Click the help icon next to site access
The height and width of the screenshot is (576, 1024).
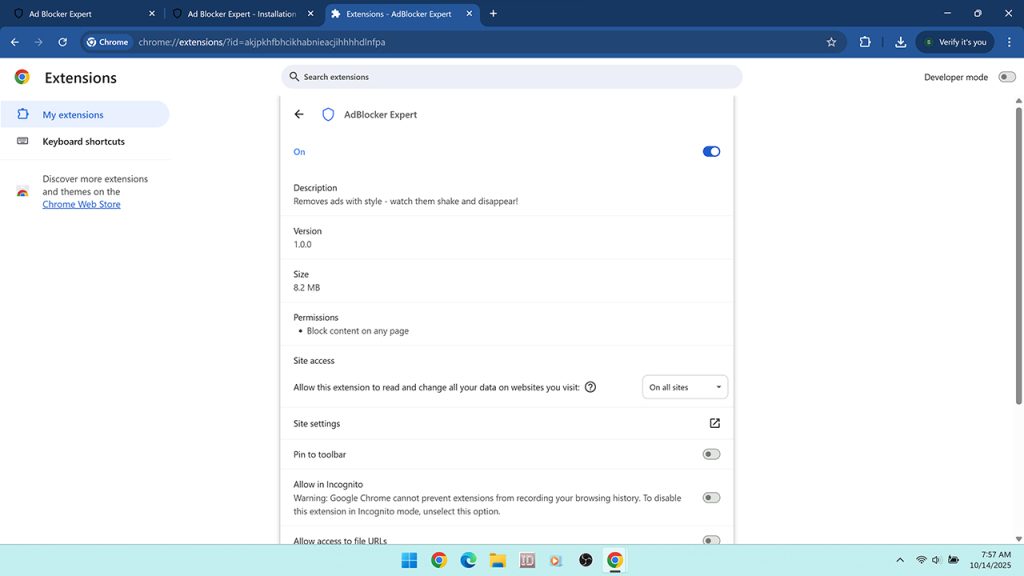pos(590,387)
